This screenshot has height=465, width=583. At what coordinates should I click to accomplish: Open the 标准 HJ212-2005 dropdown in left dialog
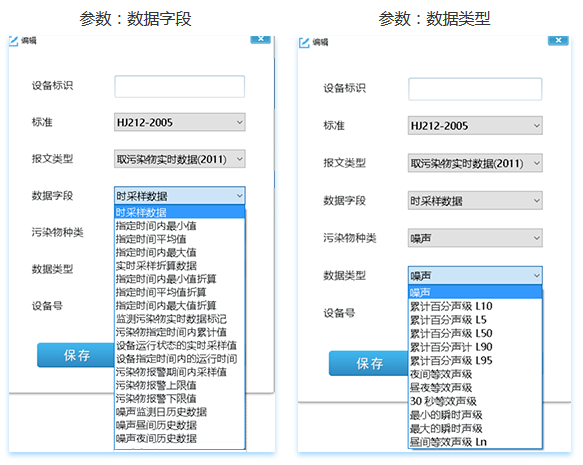coord(180,122)
